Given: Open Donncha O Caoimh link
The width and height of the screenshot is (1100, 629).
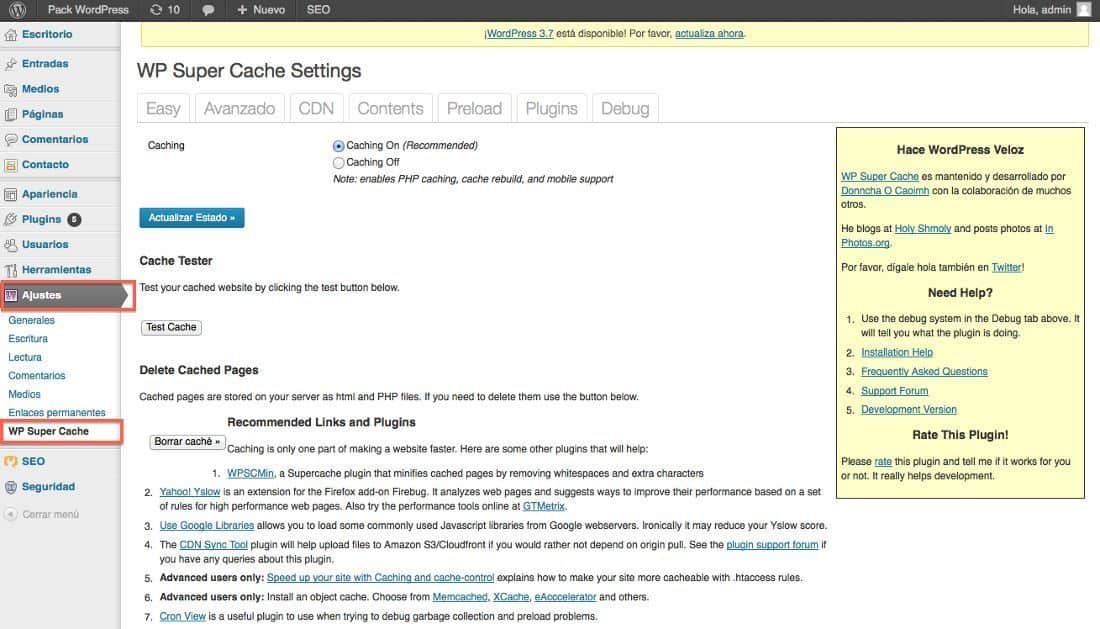Looking at the screenshot, I should click(x=885, y=191).
